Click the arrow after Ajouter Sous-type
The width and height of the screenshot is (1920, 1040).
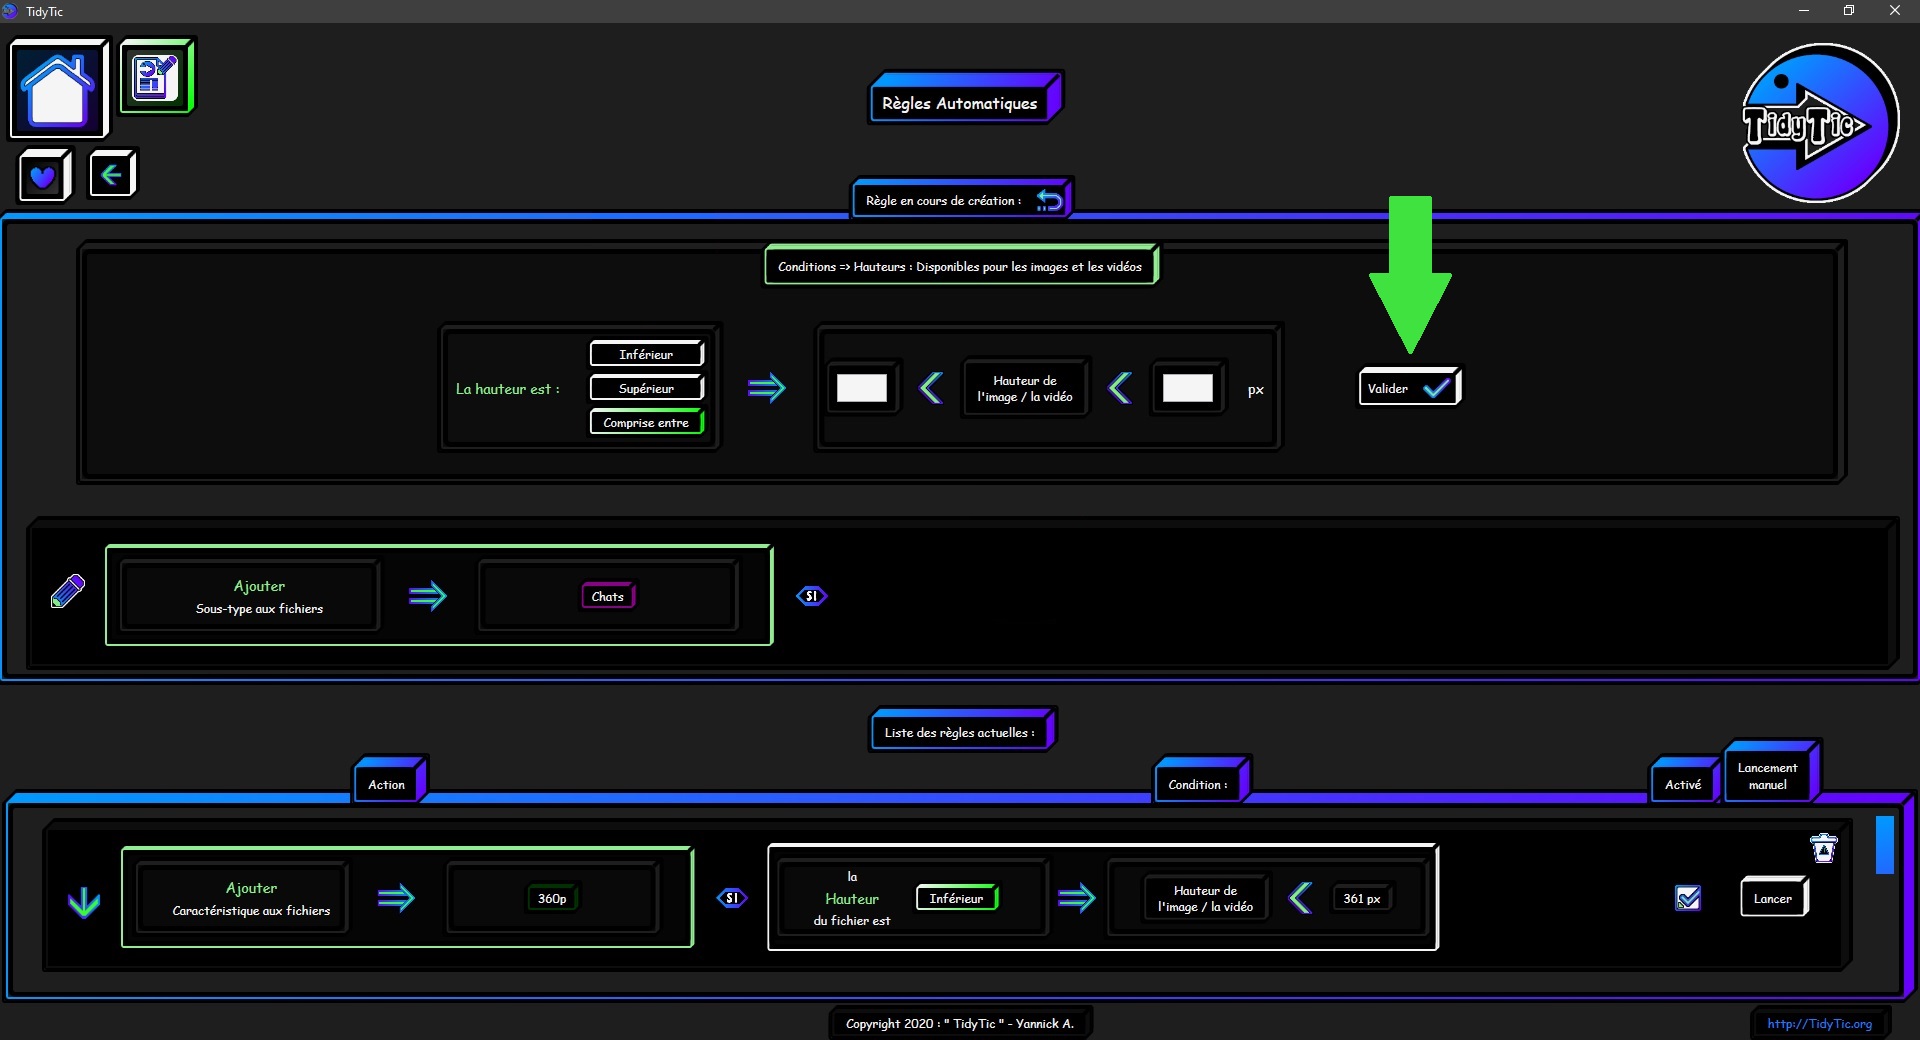tap(428, 596)
